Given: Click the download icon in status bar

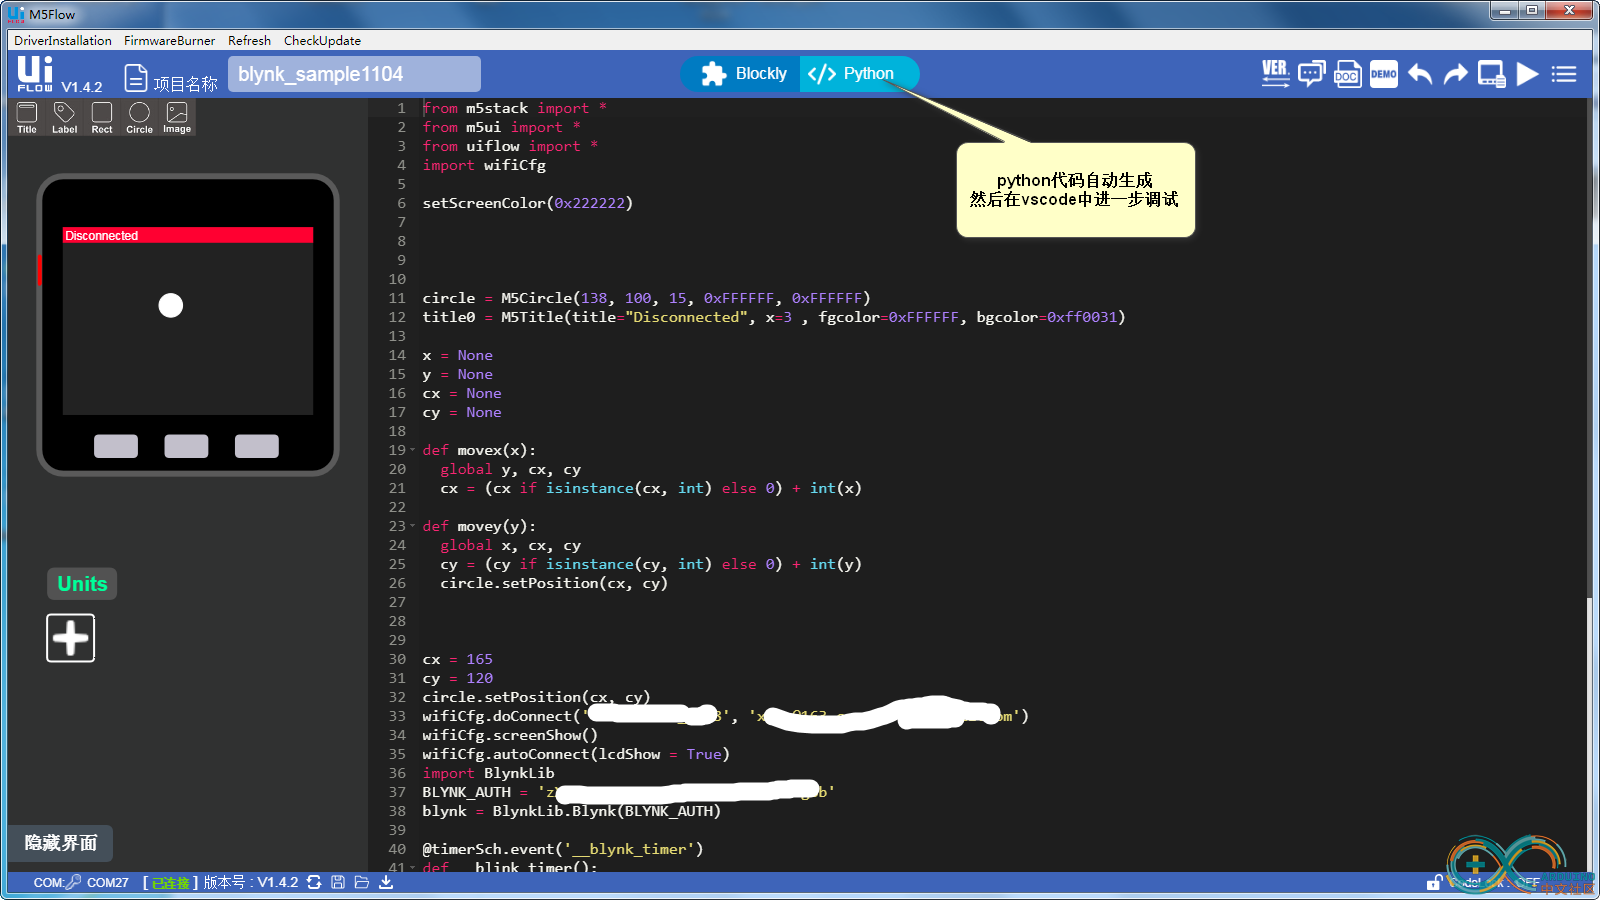Looking at the screenshot, I should click(386, 882).
